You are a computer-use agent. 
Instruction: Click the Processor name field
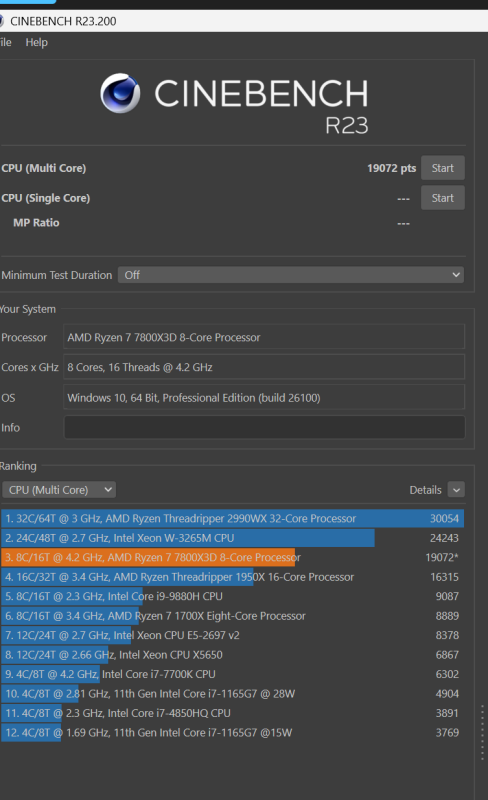(x=264, y=337)
